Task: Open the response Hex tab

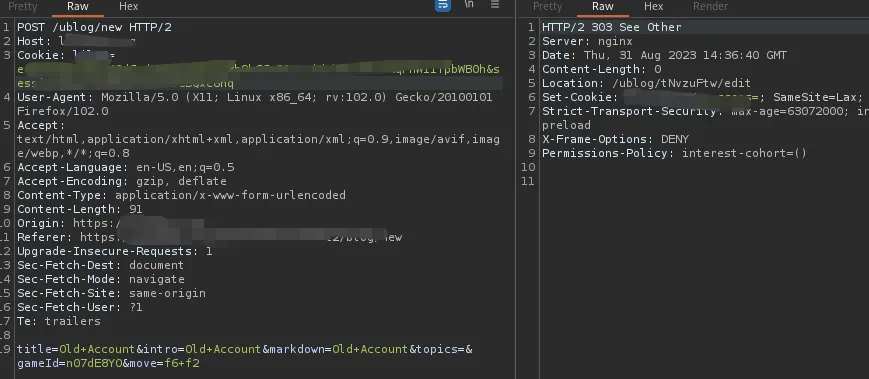Action: pyautogui.click(x=653, y=7)
